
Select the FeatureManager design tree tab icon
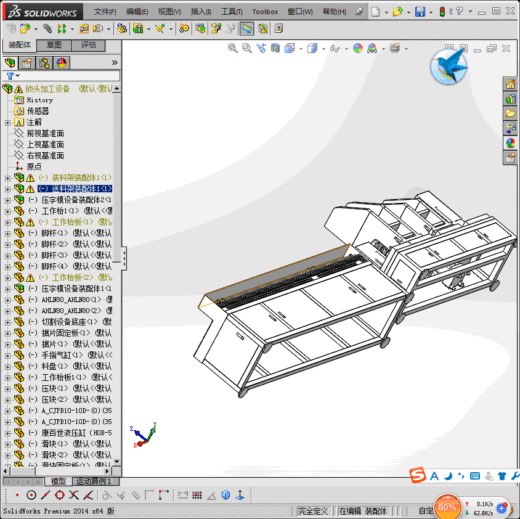click(10, 63)
